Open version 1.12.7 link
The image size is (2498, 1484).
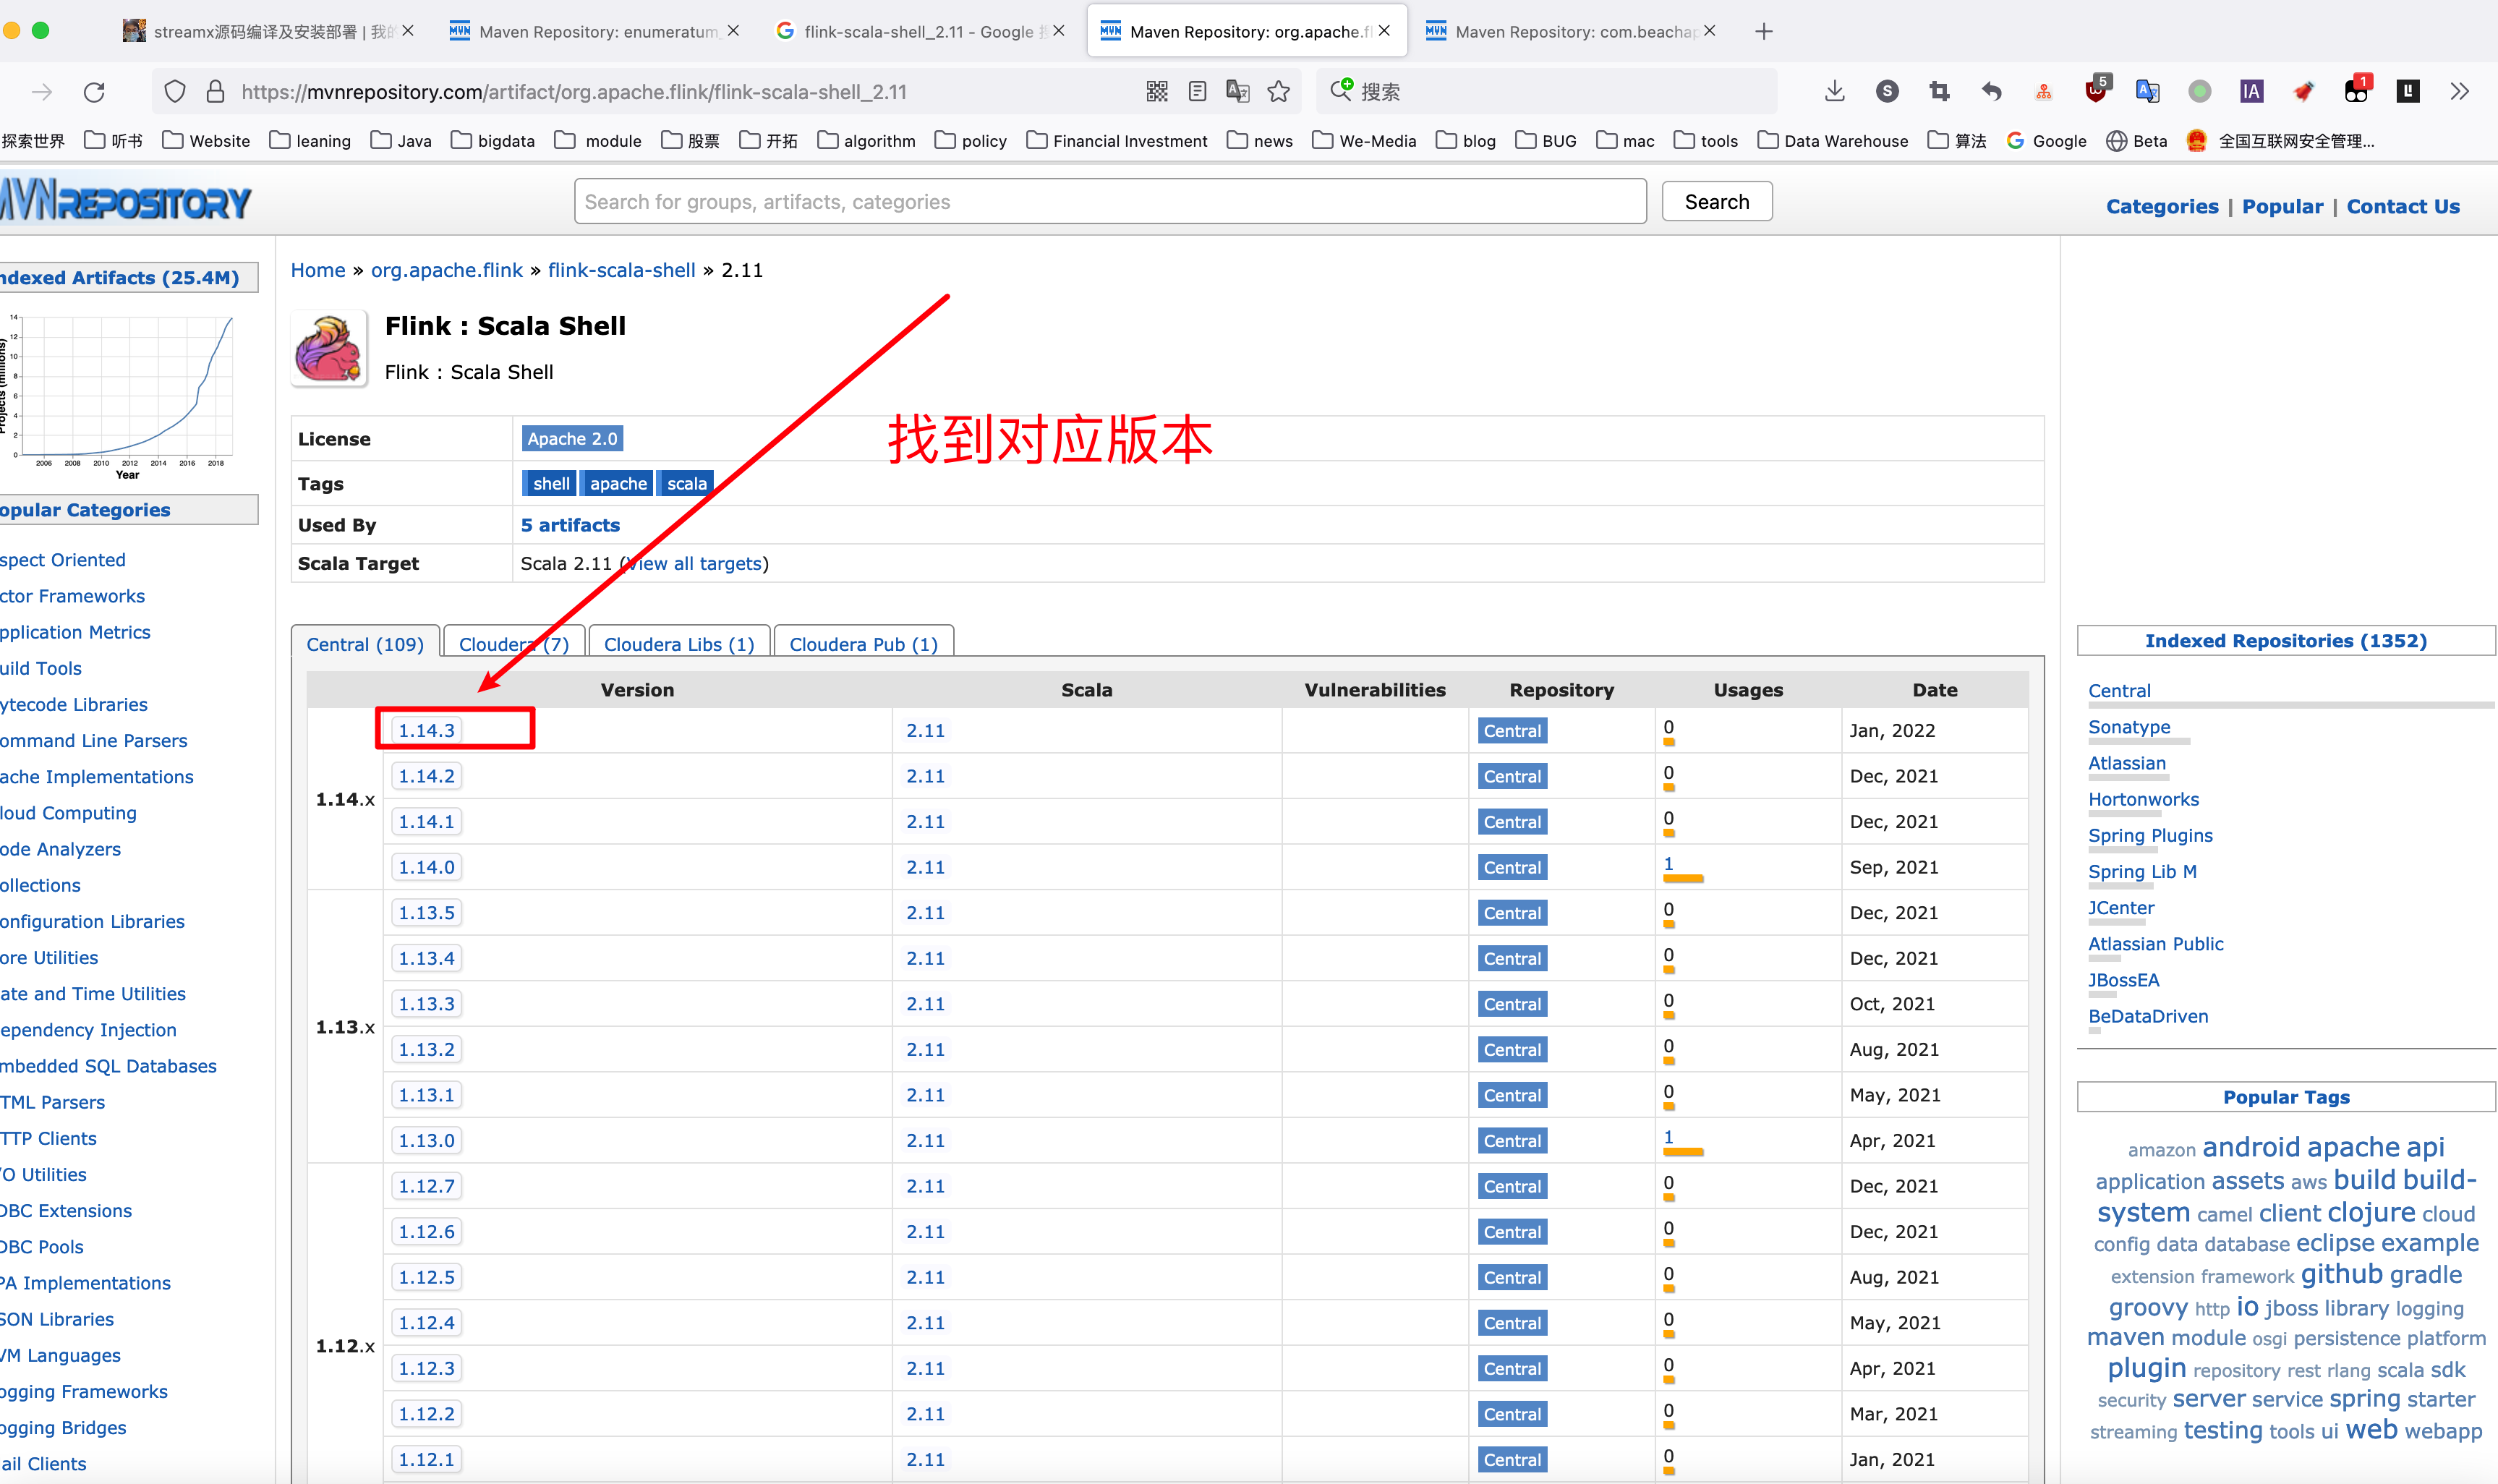click(x=426, y=1186)
